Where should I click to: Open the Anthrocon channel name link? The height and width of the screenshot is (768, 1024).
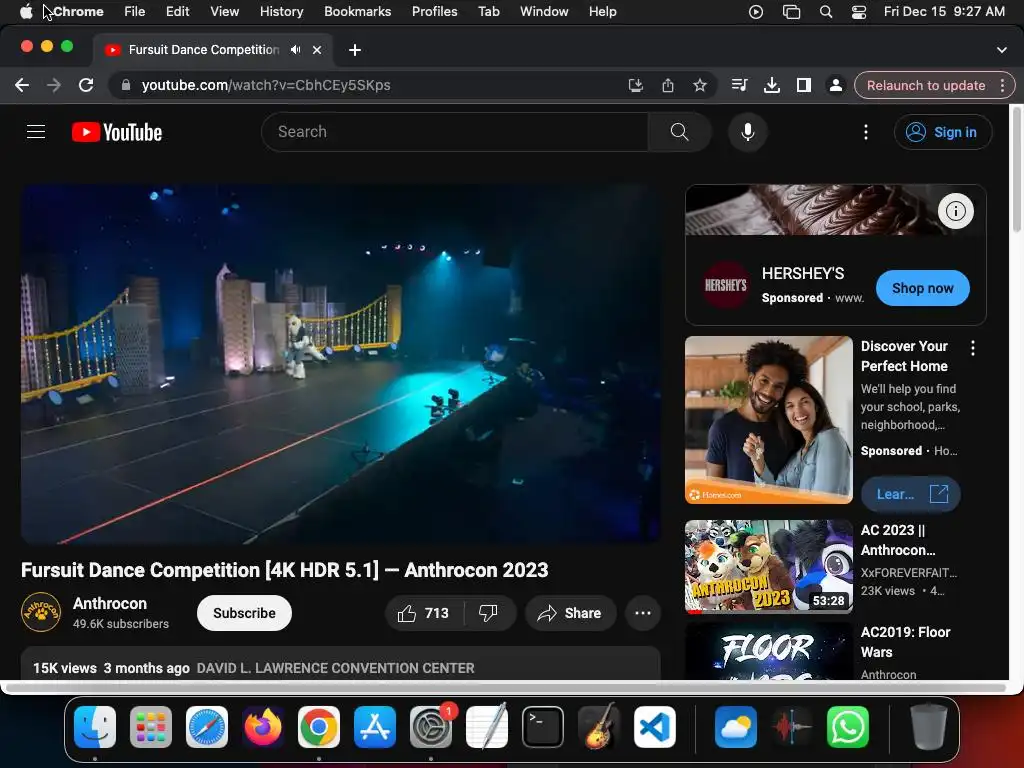[110, 603]
